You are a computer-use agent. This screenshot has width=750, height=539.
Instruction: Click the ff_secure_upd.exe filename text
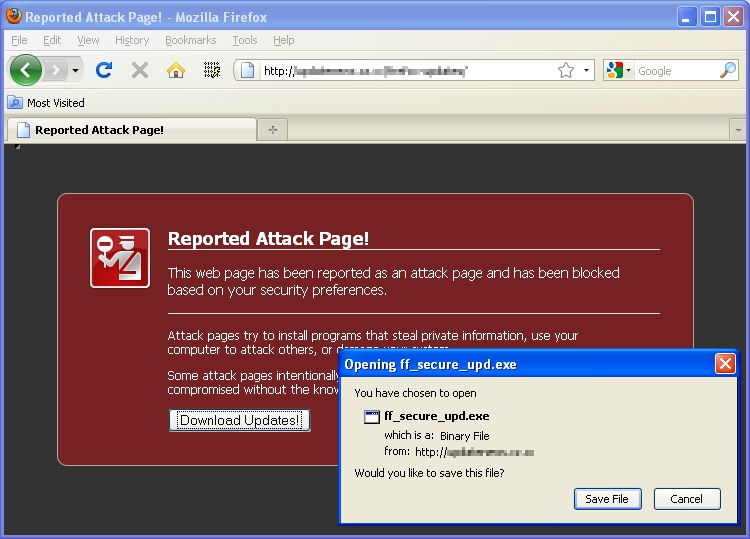[437, 416]
